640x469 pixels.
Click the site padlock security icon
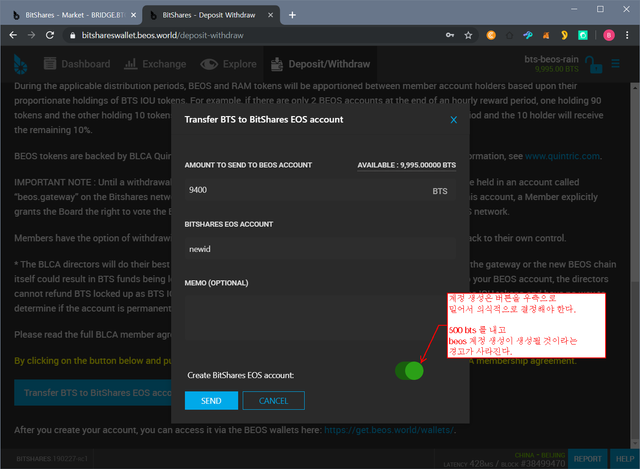pyautogui.click(x=73, y=36)
